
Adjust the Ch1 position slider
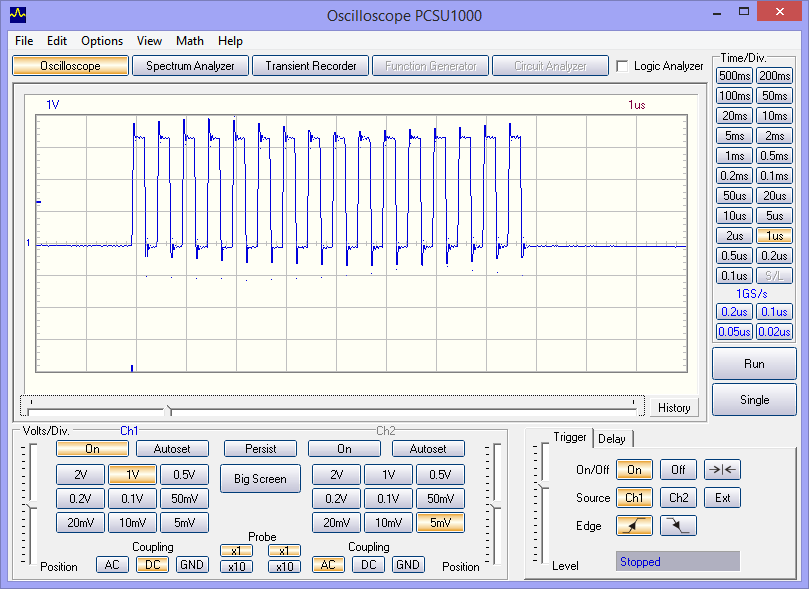33,504
